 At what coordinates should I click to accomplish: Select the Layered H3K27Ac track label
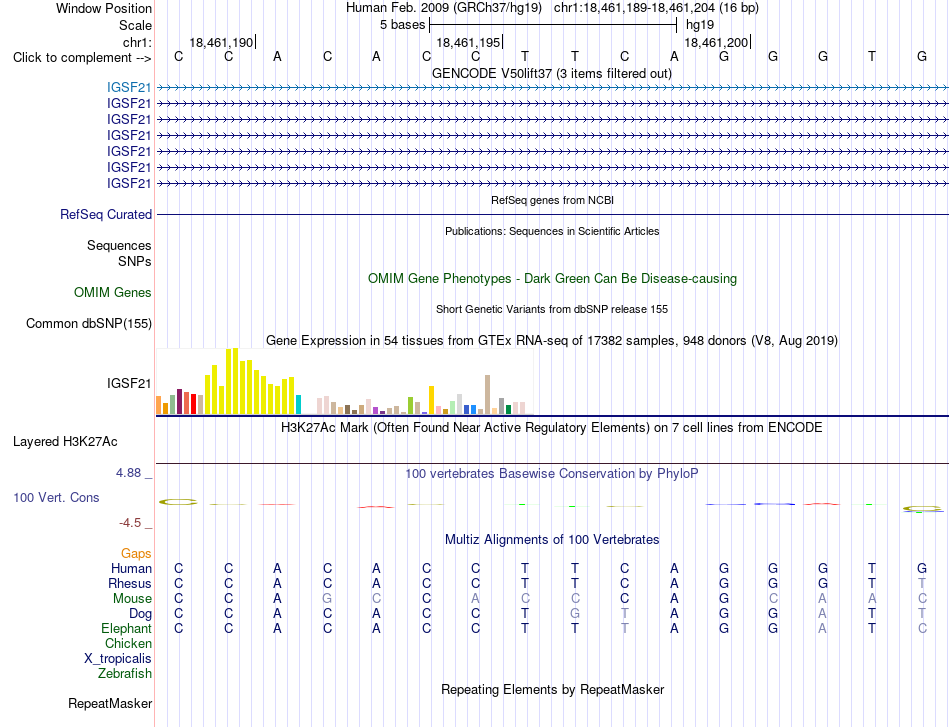pos(65,442)
